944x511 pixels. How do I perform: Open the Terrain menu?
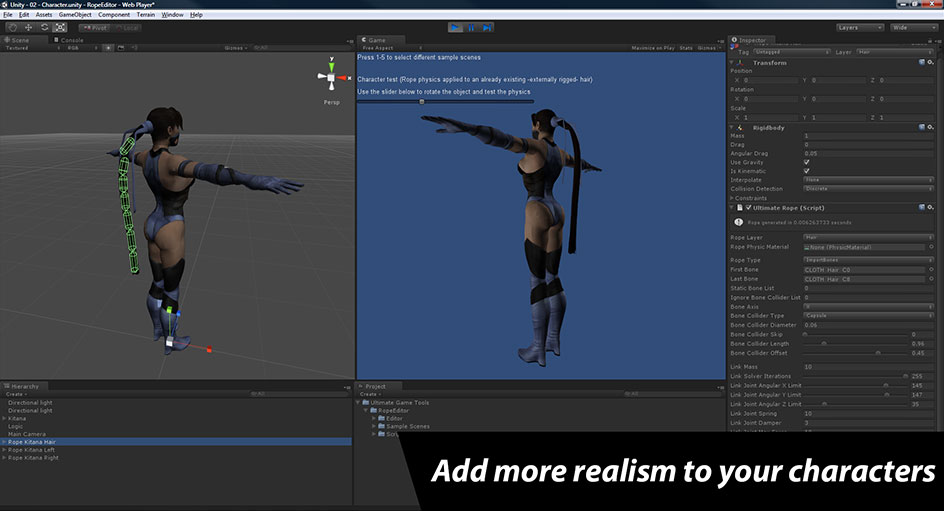coord(146,14)
